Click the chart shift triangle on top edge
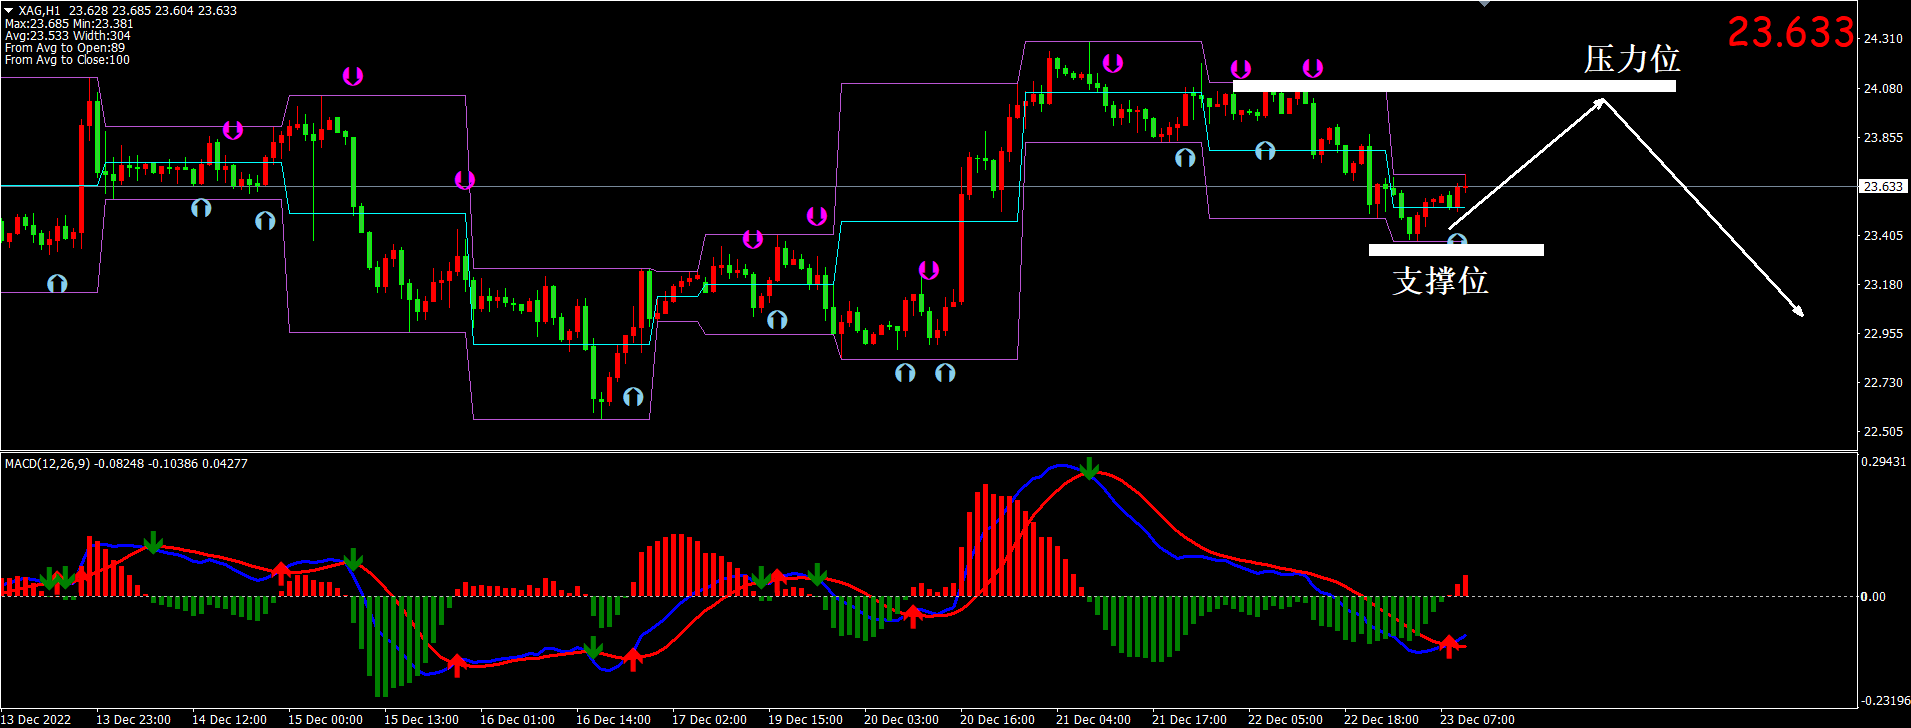The width and height of the screenshot is (1911, 728). click(x=1484, y=4)
